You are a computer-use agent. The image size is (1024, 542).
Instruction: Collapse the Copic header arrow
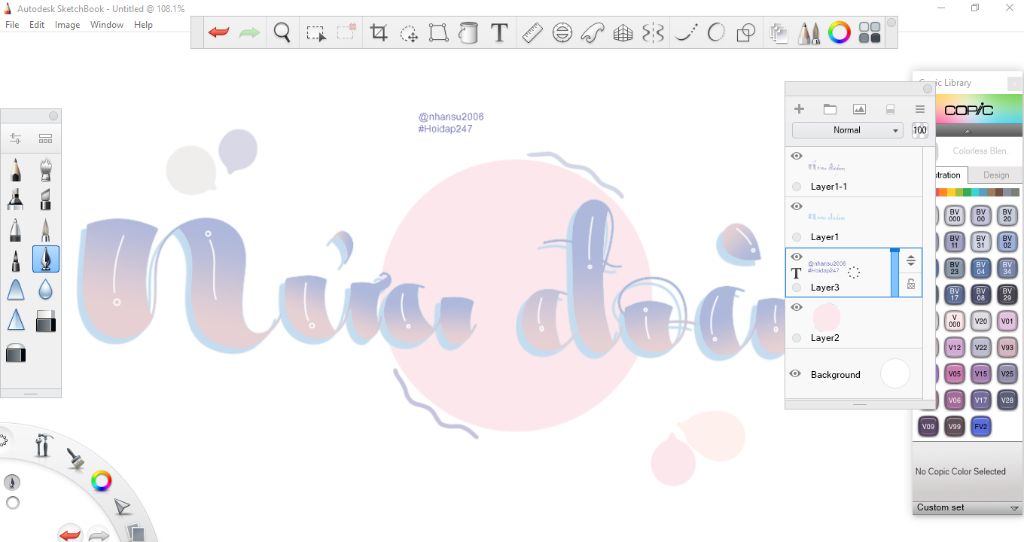click(x=968, y=131)
